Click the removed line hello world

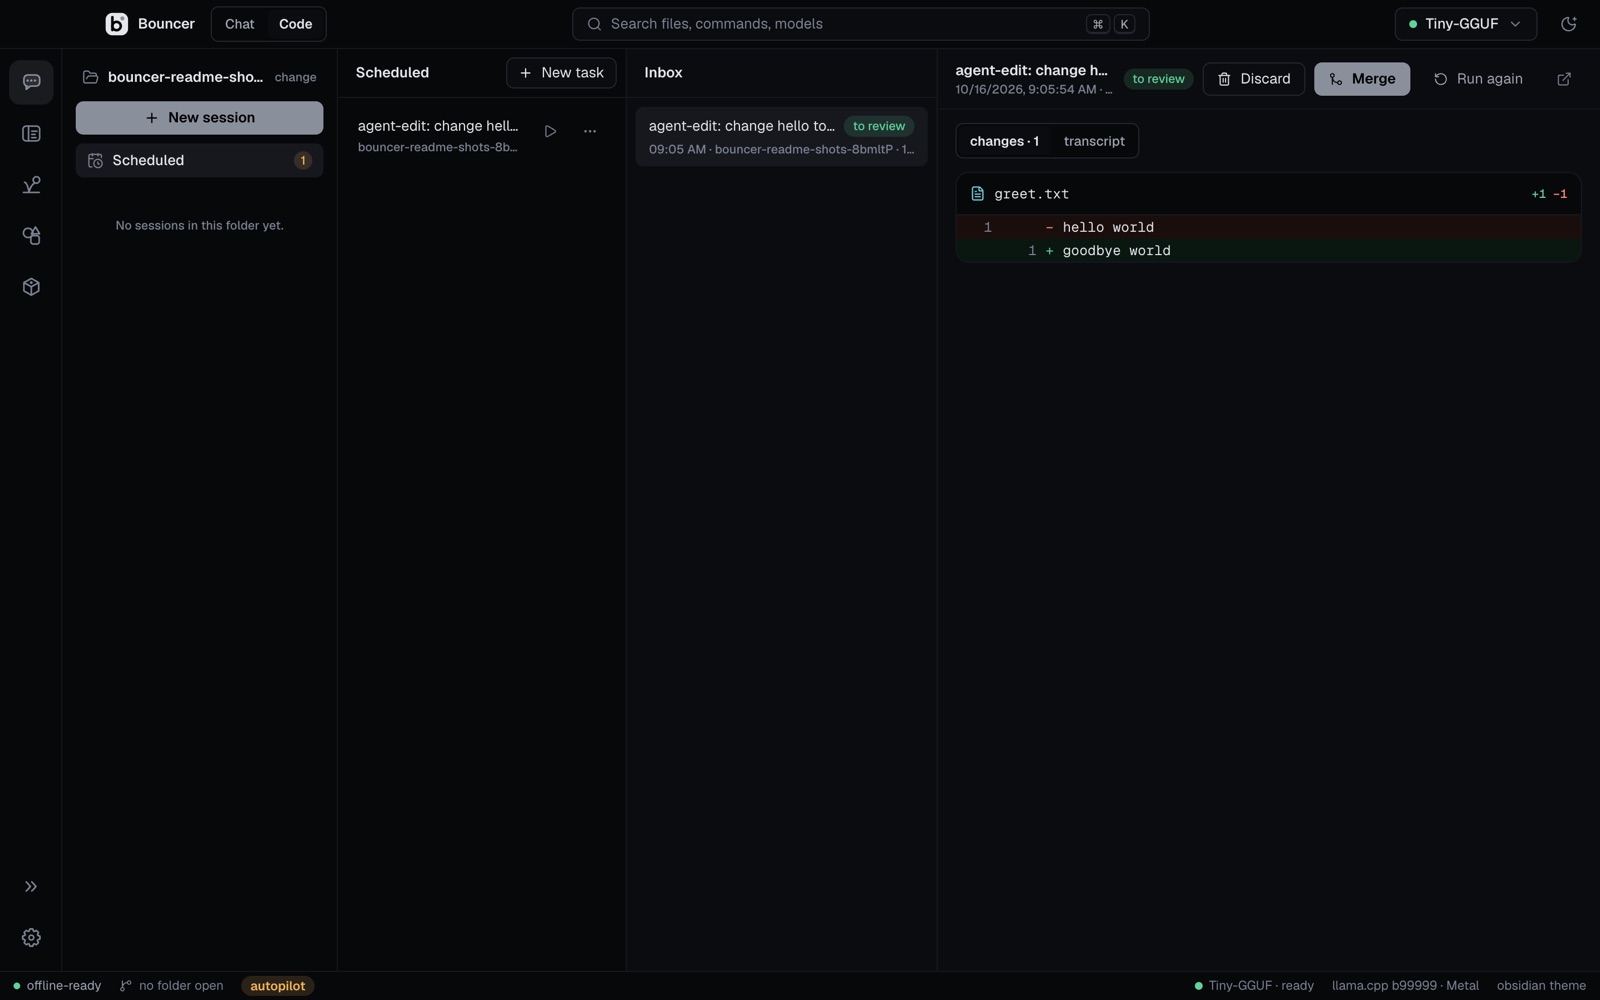pyautogui.click(x=1268, y=227)
